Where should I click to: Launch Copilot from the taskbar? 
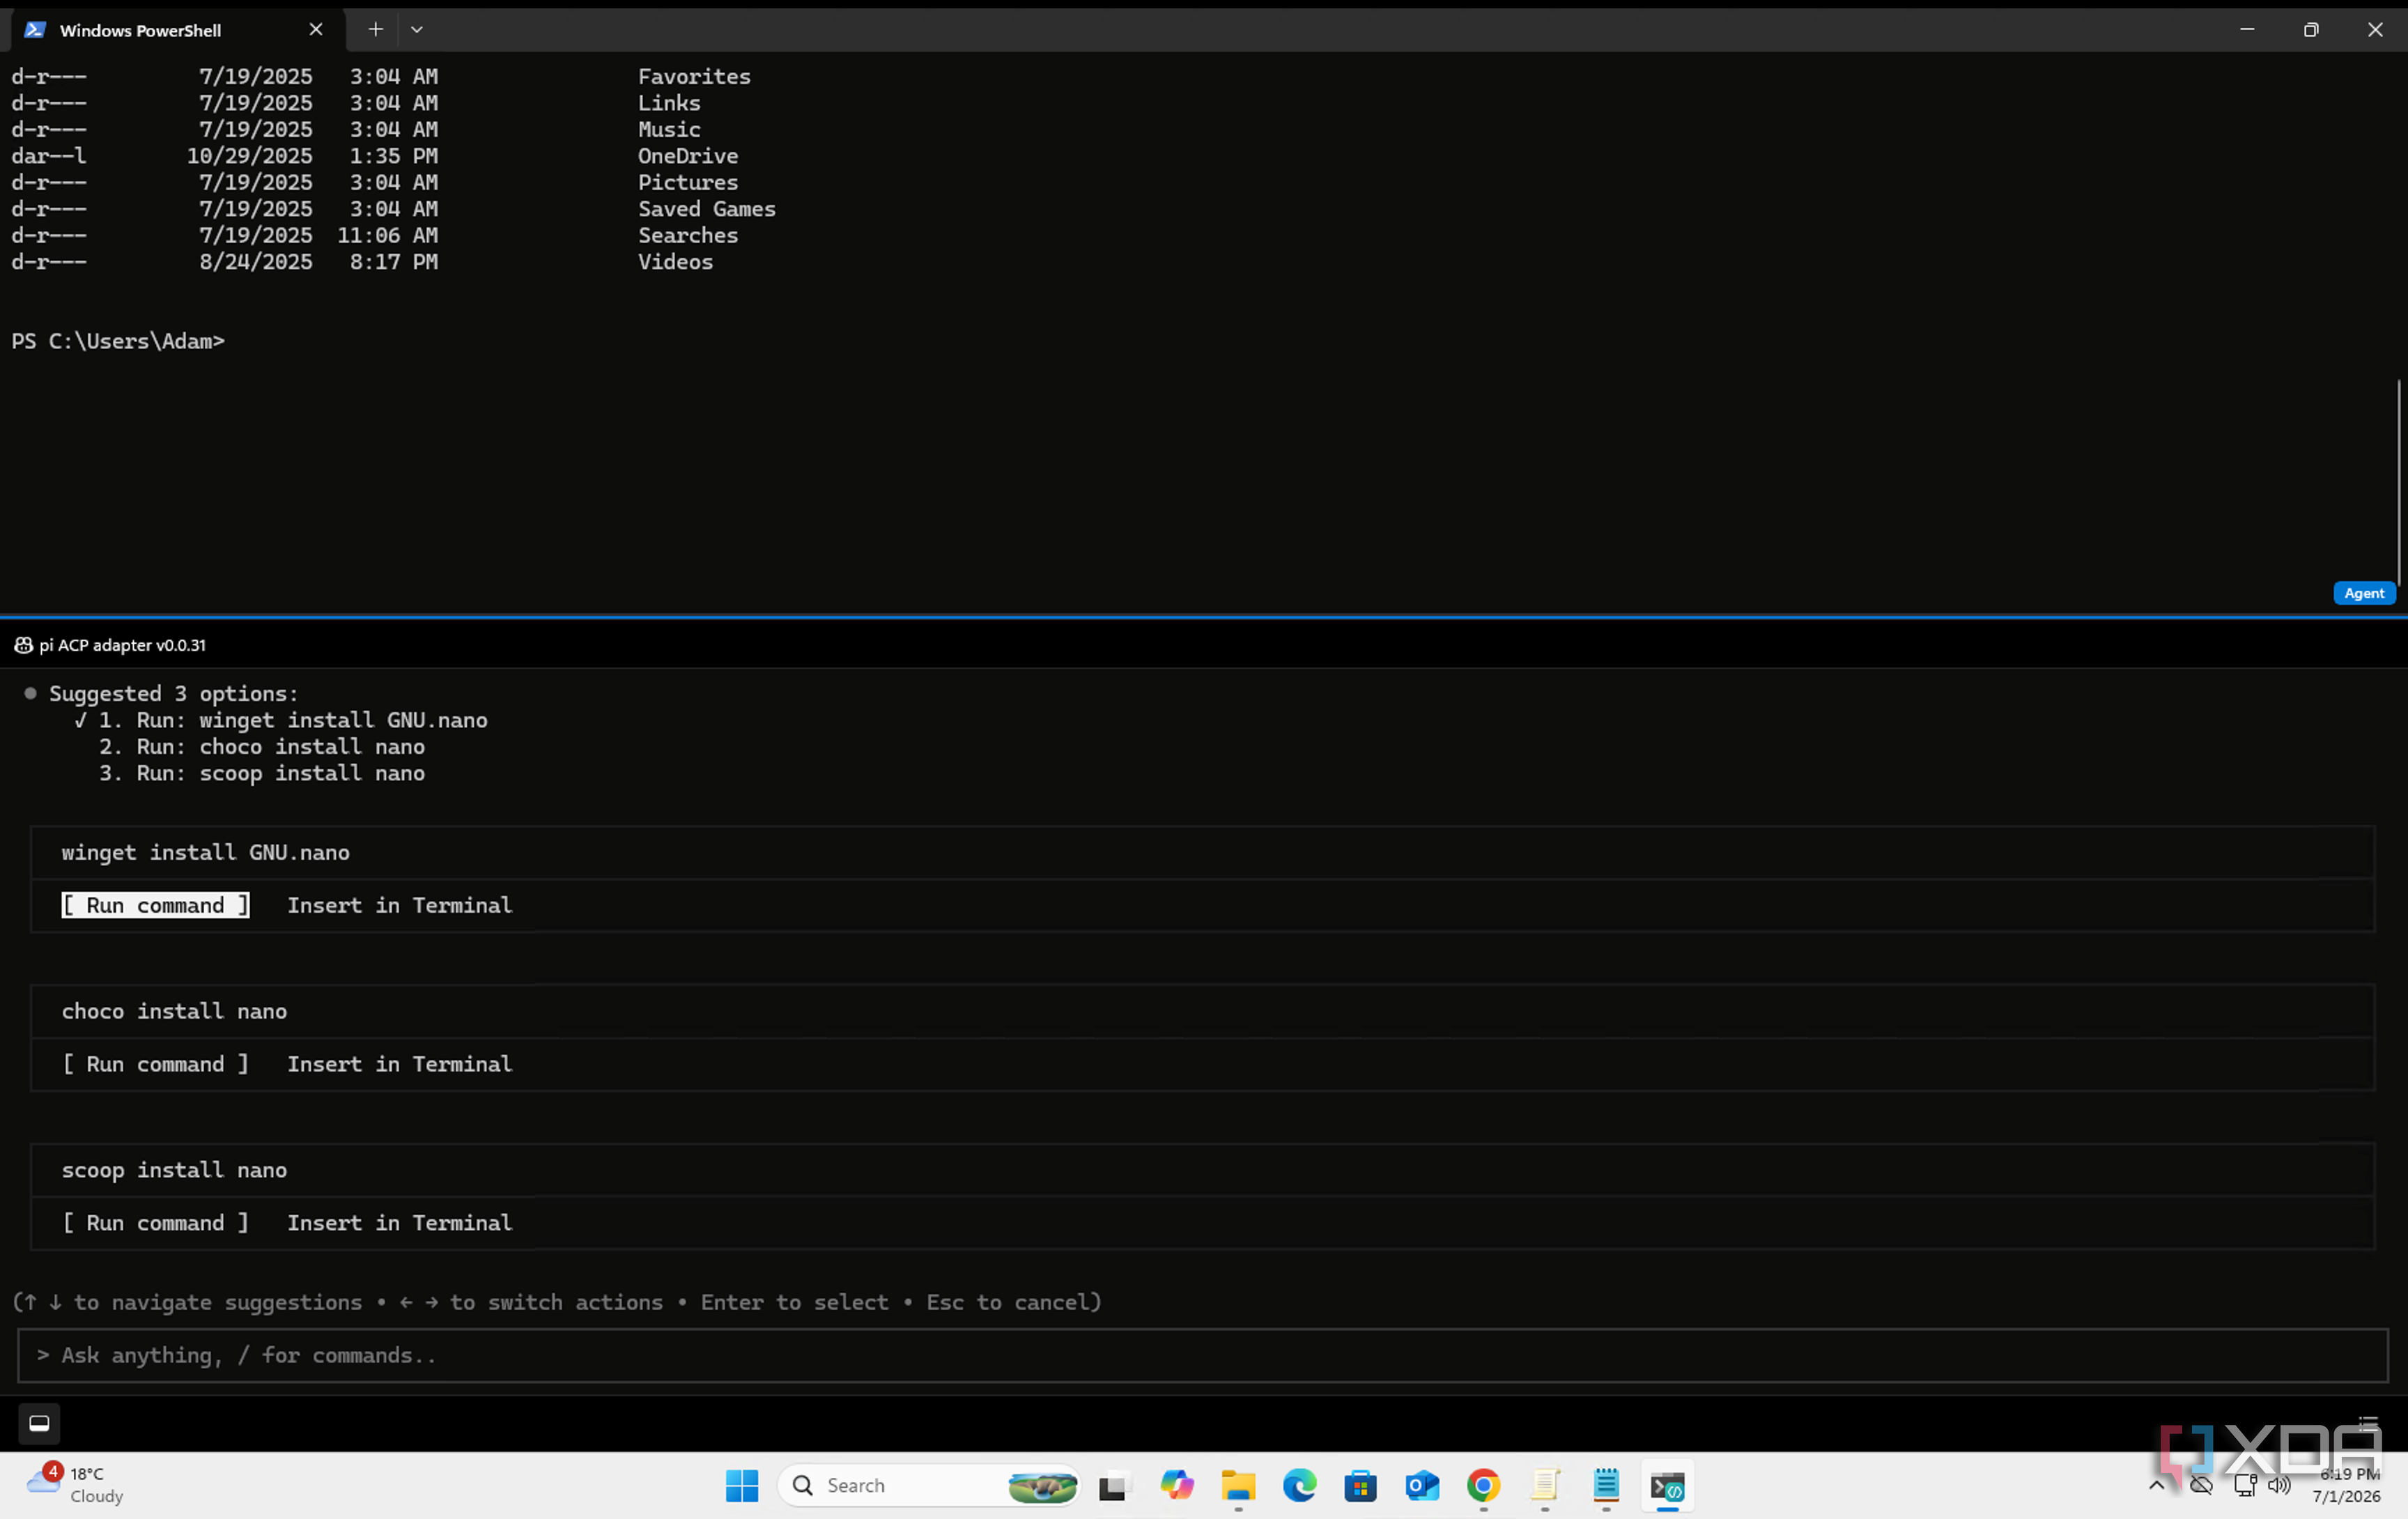(x=1177, y=1486)
